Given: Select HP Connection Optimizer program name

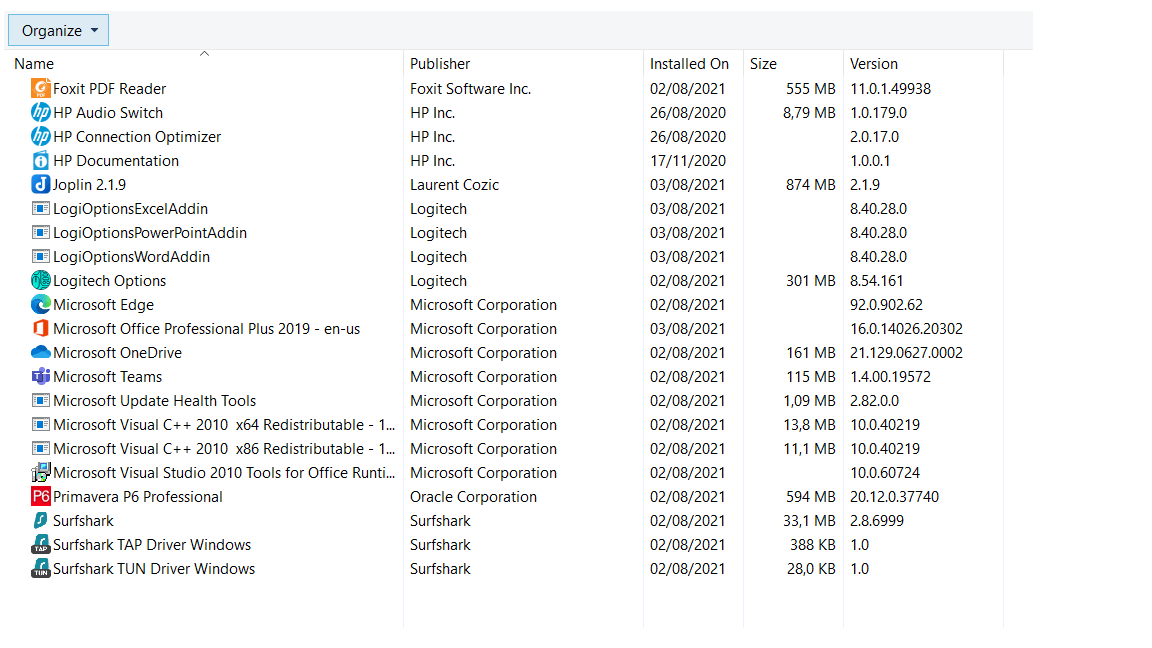Looking at the screenshot, I should click(137, 137).
